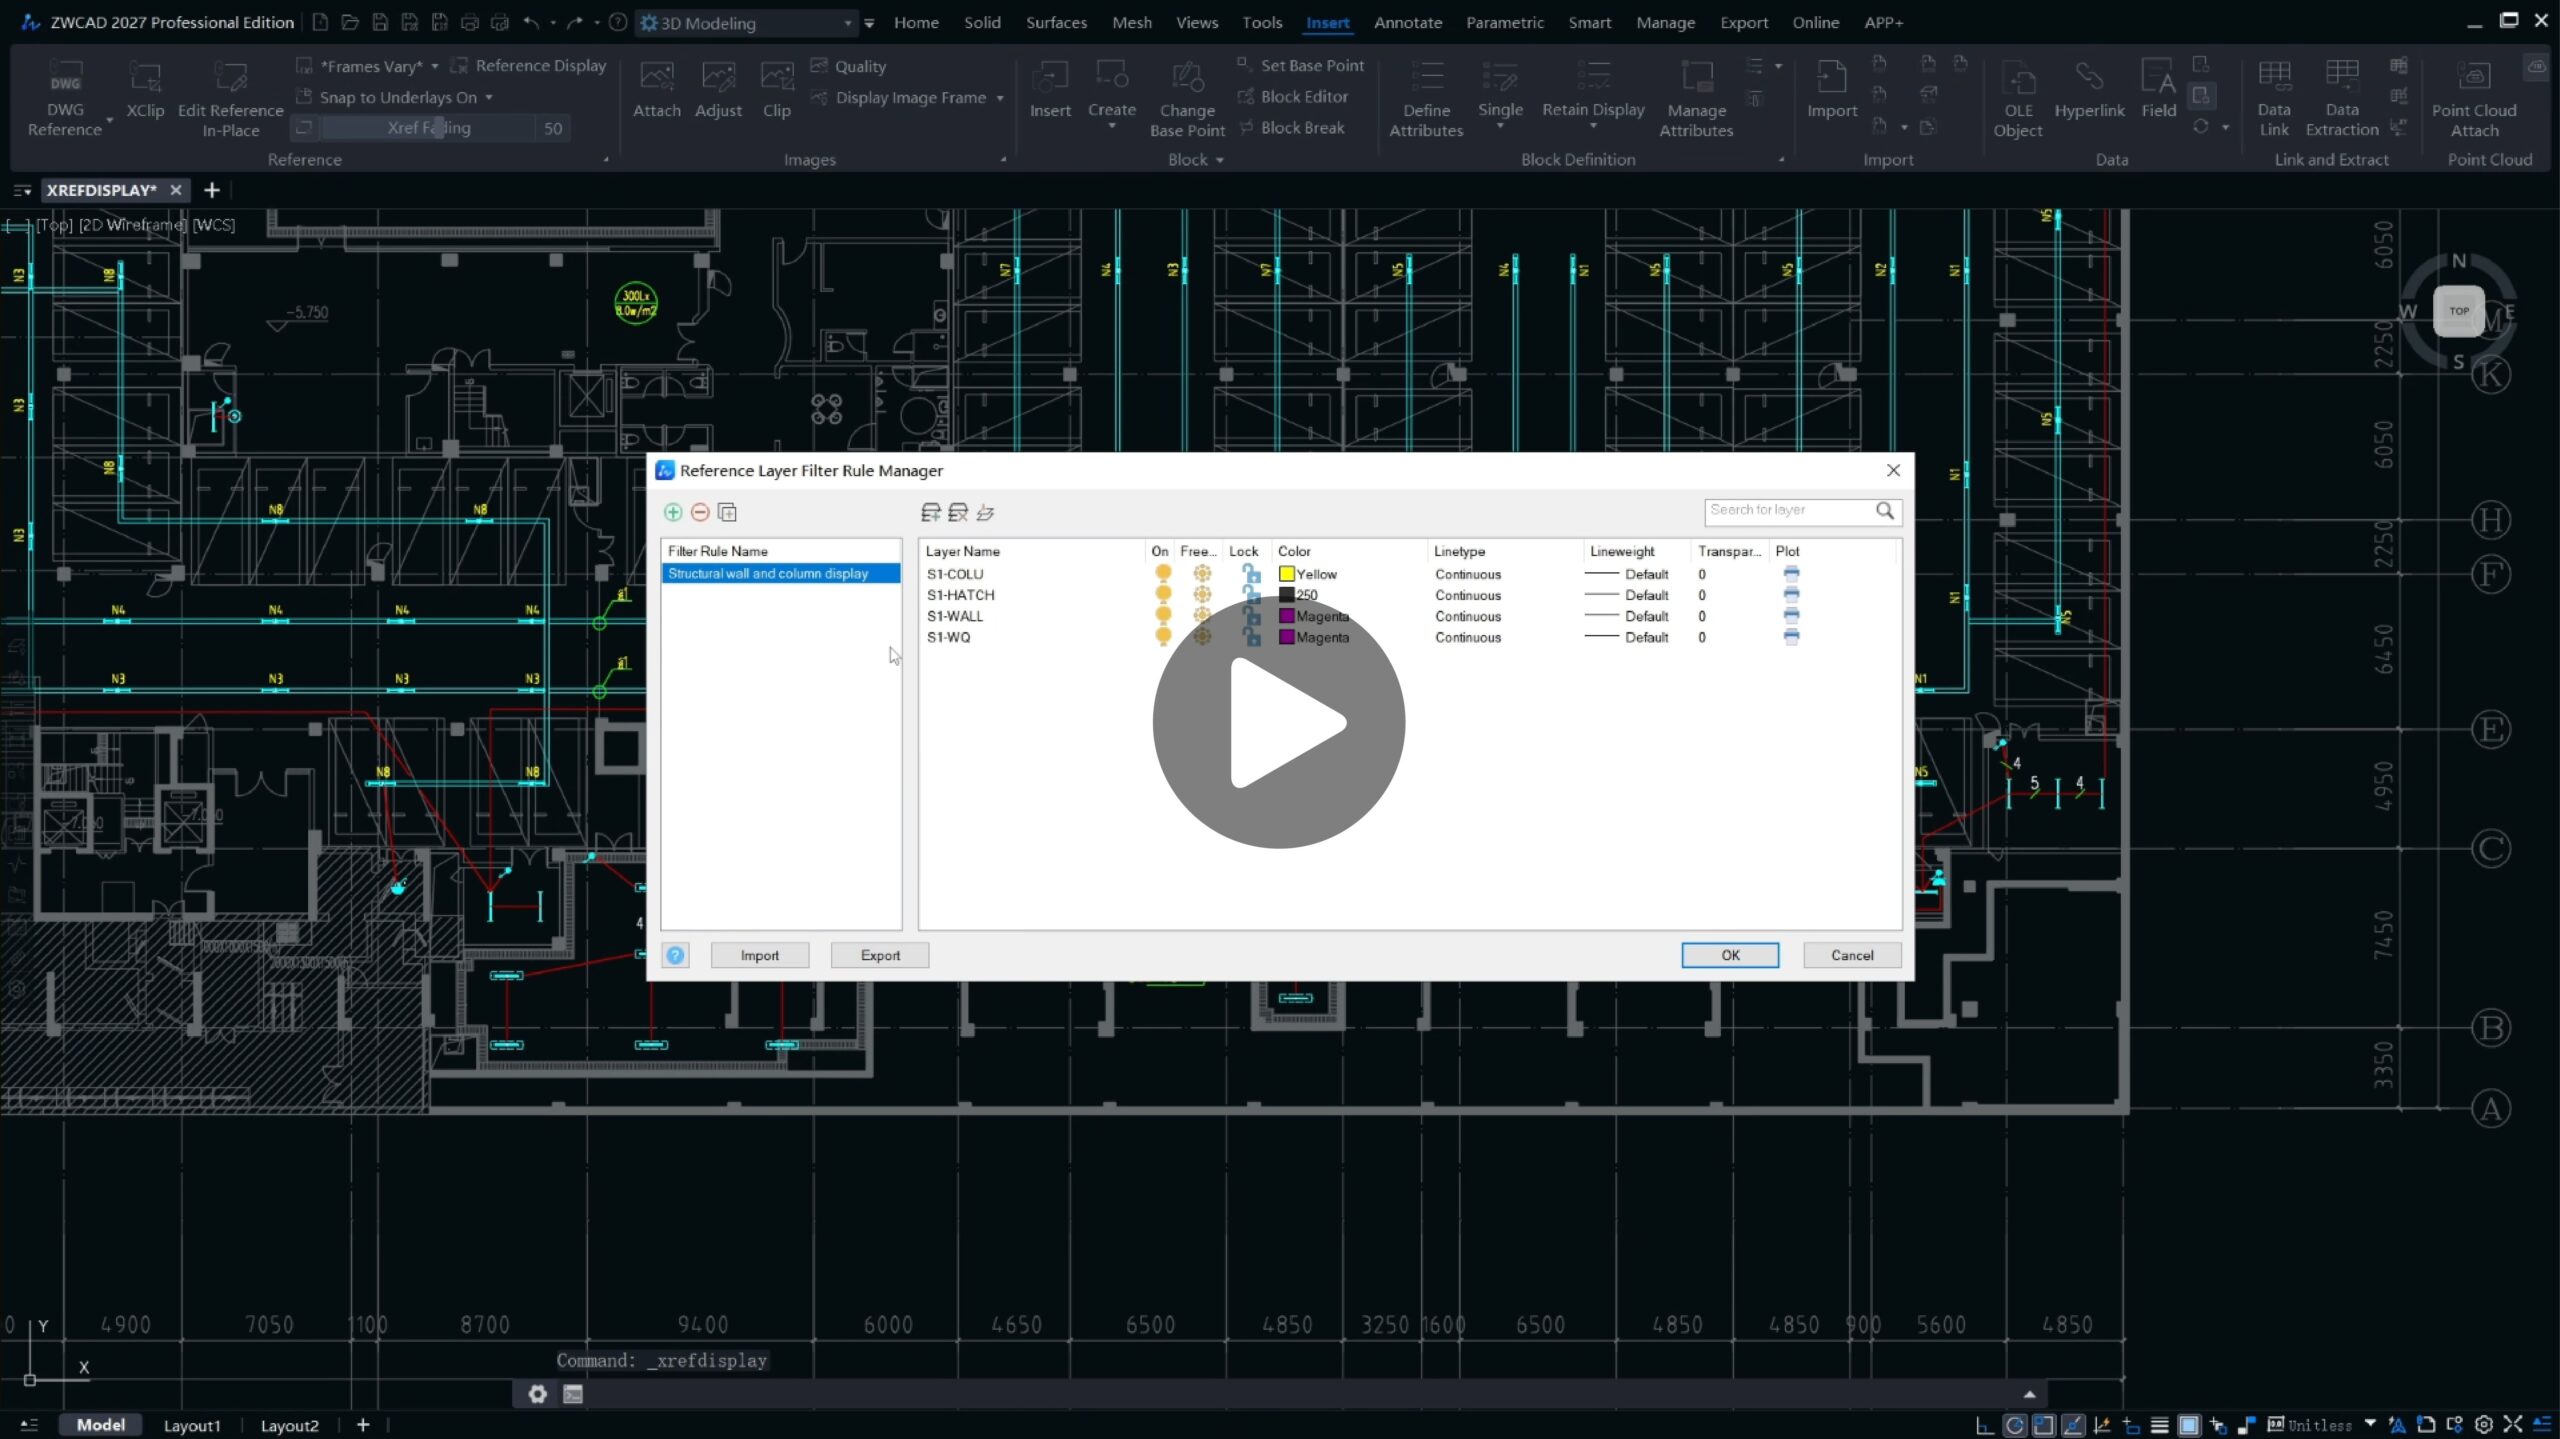Click the delete filter rule minus icon

[700, 512]
